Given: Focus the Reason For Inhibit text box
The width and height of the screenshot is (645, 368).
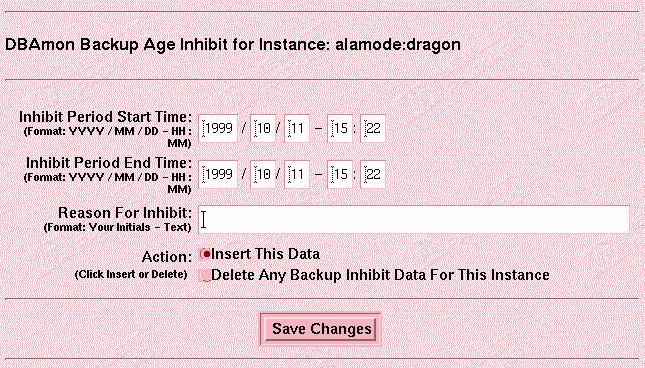Looking at the screenshot, I should pos(414,220).
